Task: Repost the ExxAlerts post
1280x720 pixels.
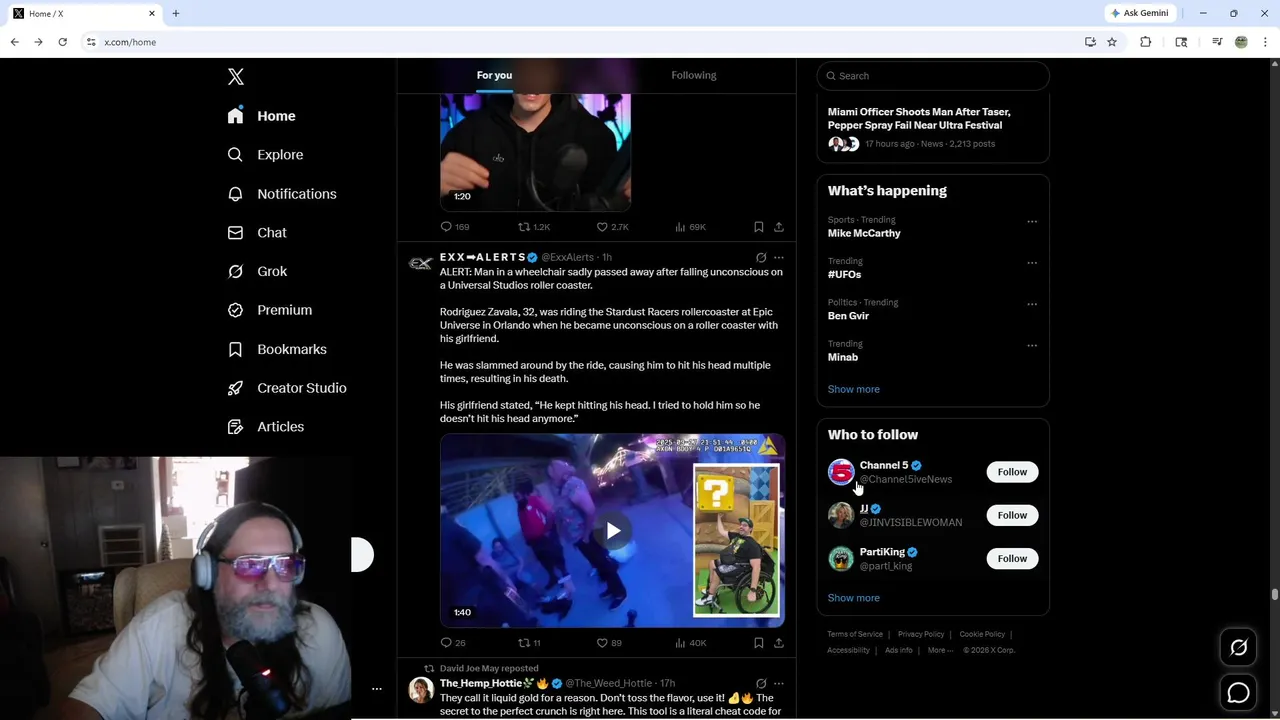Action: point(529,643)
